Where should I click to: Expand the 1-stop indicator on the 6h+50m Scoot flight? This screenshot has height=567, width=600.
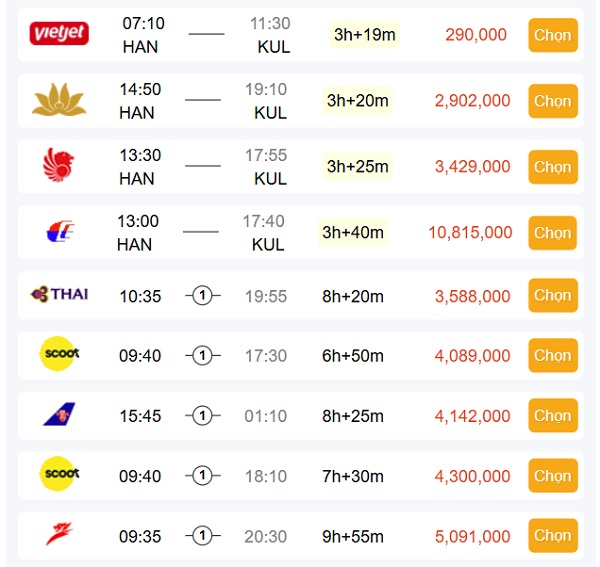(x=203, y=356)
